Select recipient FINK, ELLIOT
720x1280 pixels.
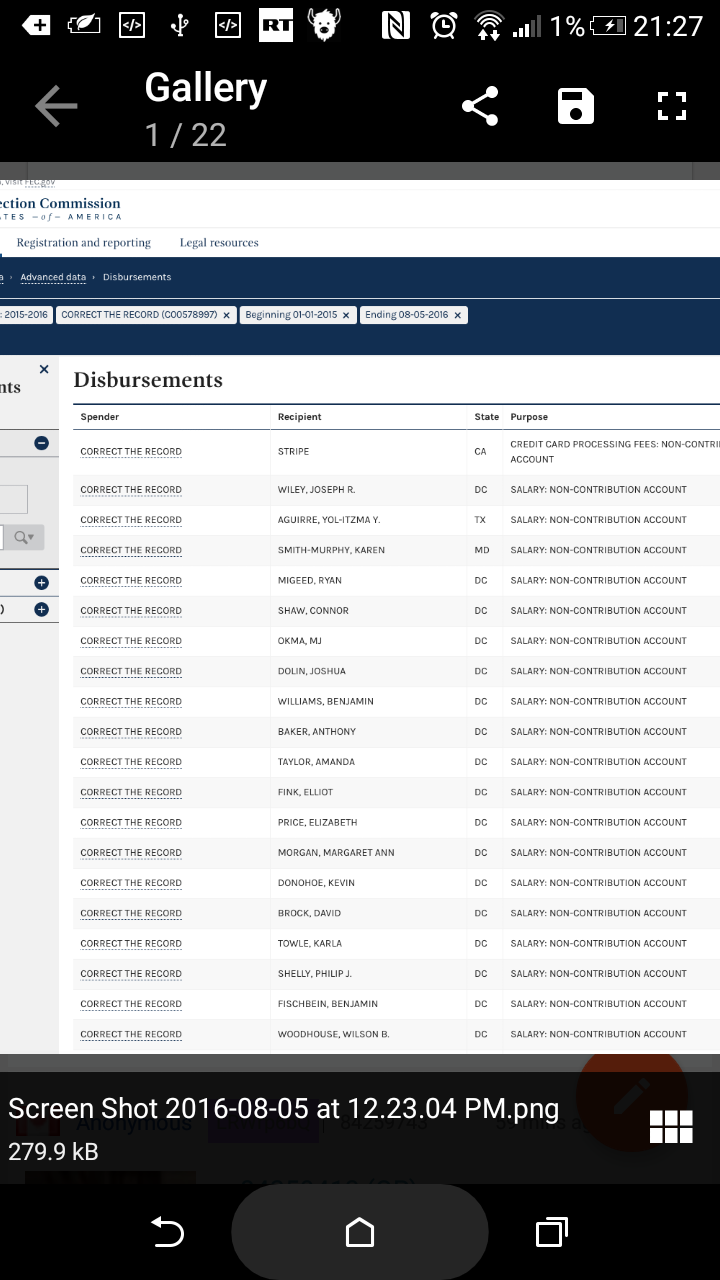[x=305, y=792]
